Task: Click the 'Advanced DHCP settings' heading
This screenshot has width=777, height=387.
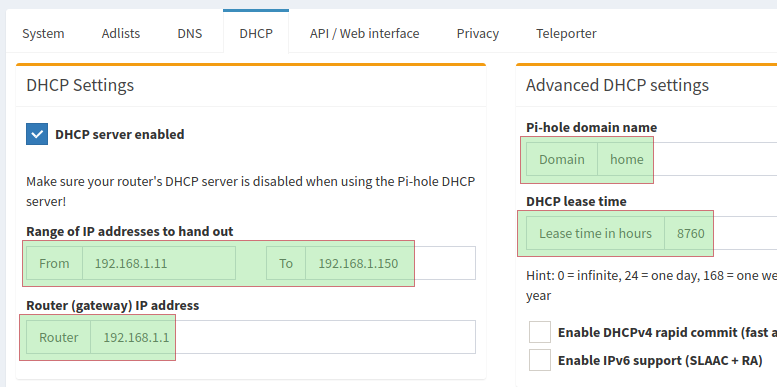Action: coord(617,85)
